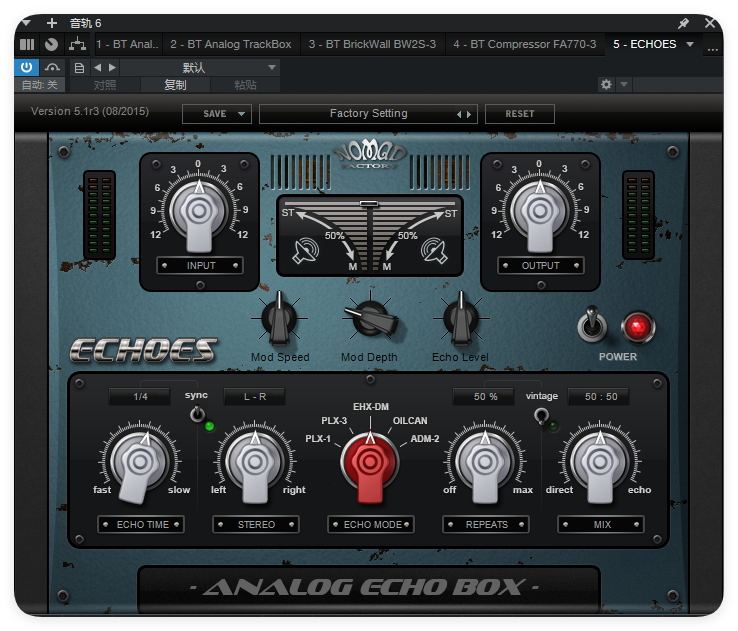The height and width of the screenshot is (631, 738).
Task: Toggle automation mode 自动: 关
Action: [40, 85]
